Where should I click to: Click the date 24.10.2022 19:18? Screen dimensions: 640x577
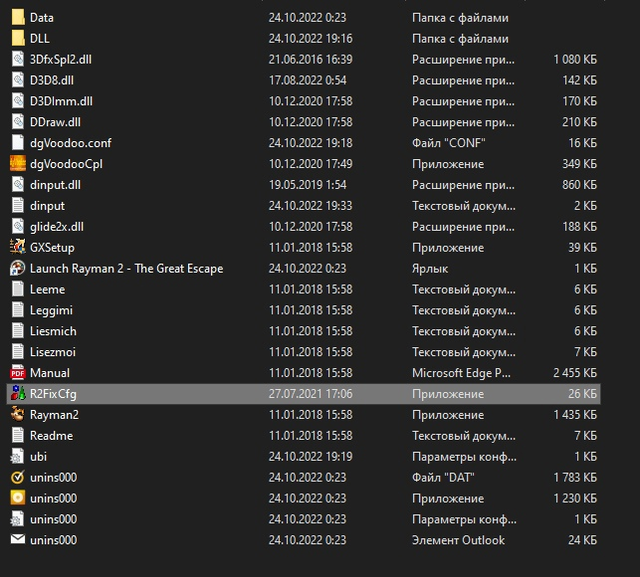(x=310, y=143)
